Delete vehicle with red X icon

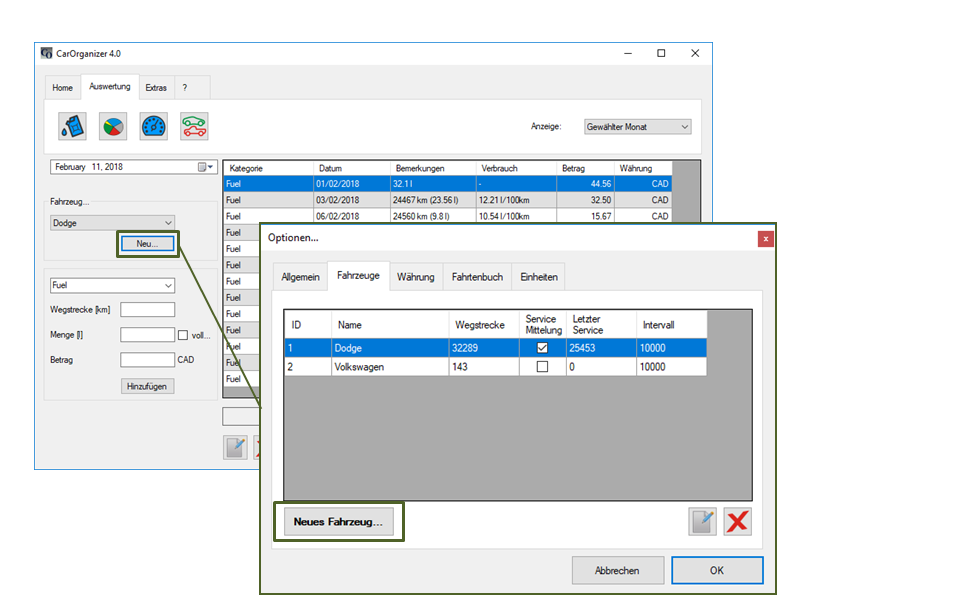tap(738, 521)
